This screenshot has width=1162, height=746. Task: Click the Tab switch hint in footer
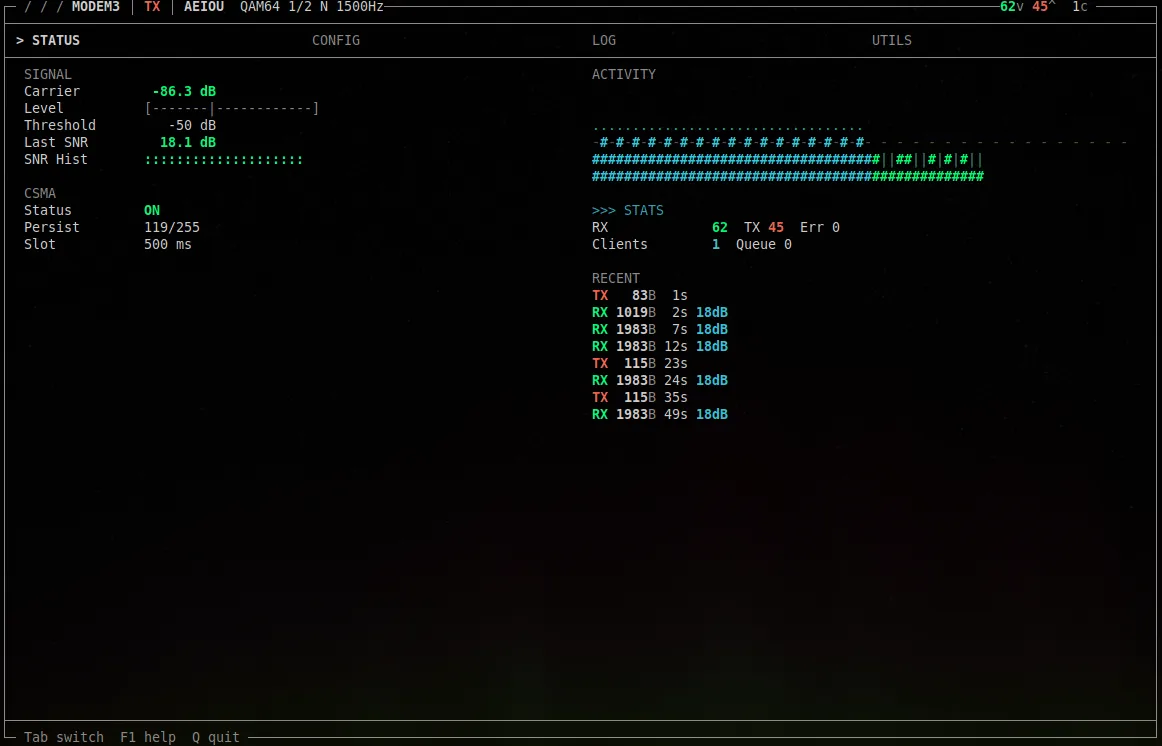64,738
